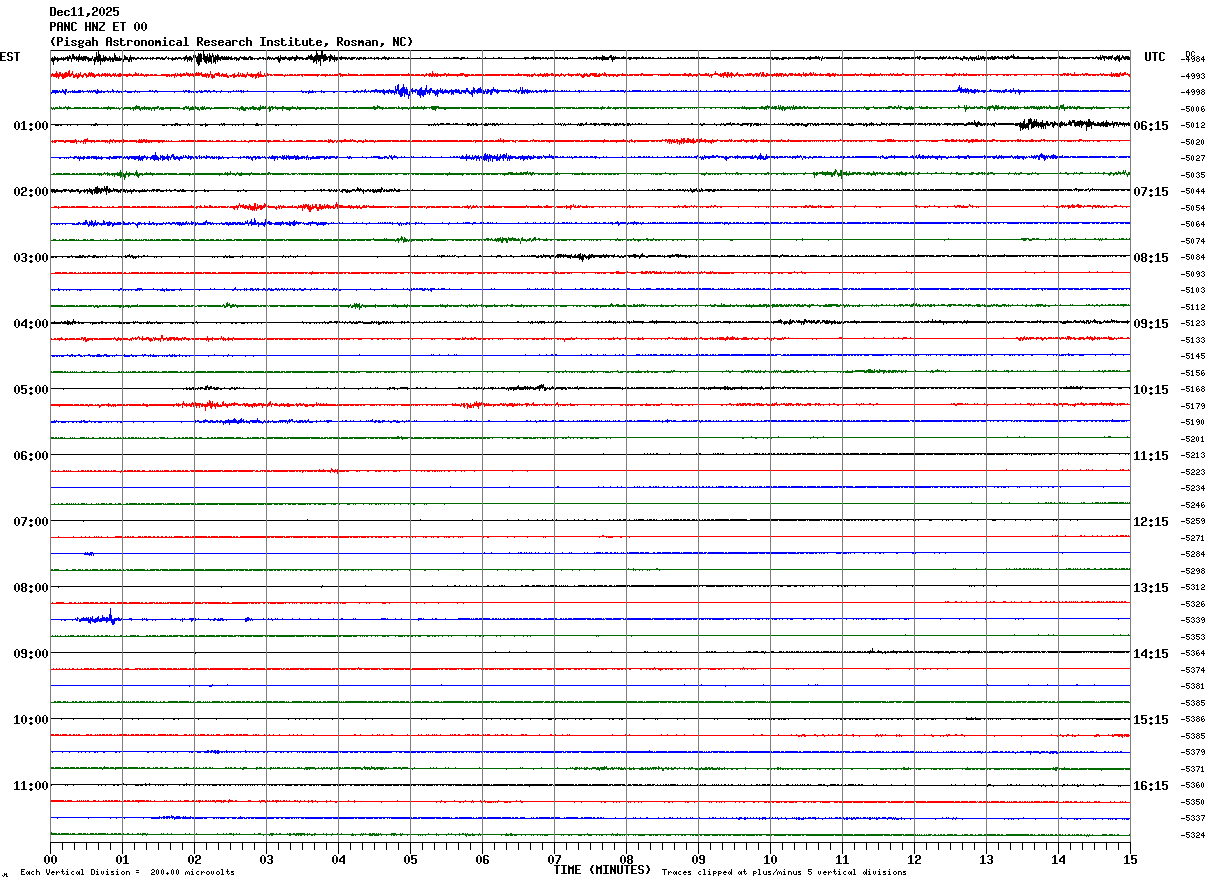Click the "11:00" EST hour label
The image size is (1210, 886).
coord(31,786)
